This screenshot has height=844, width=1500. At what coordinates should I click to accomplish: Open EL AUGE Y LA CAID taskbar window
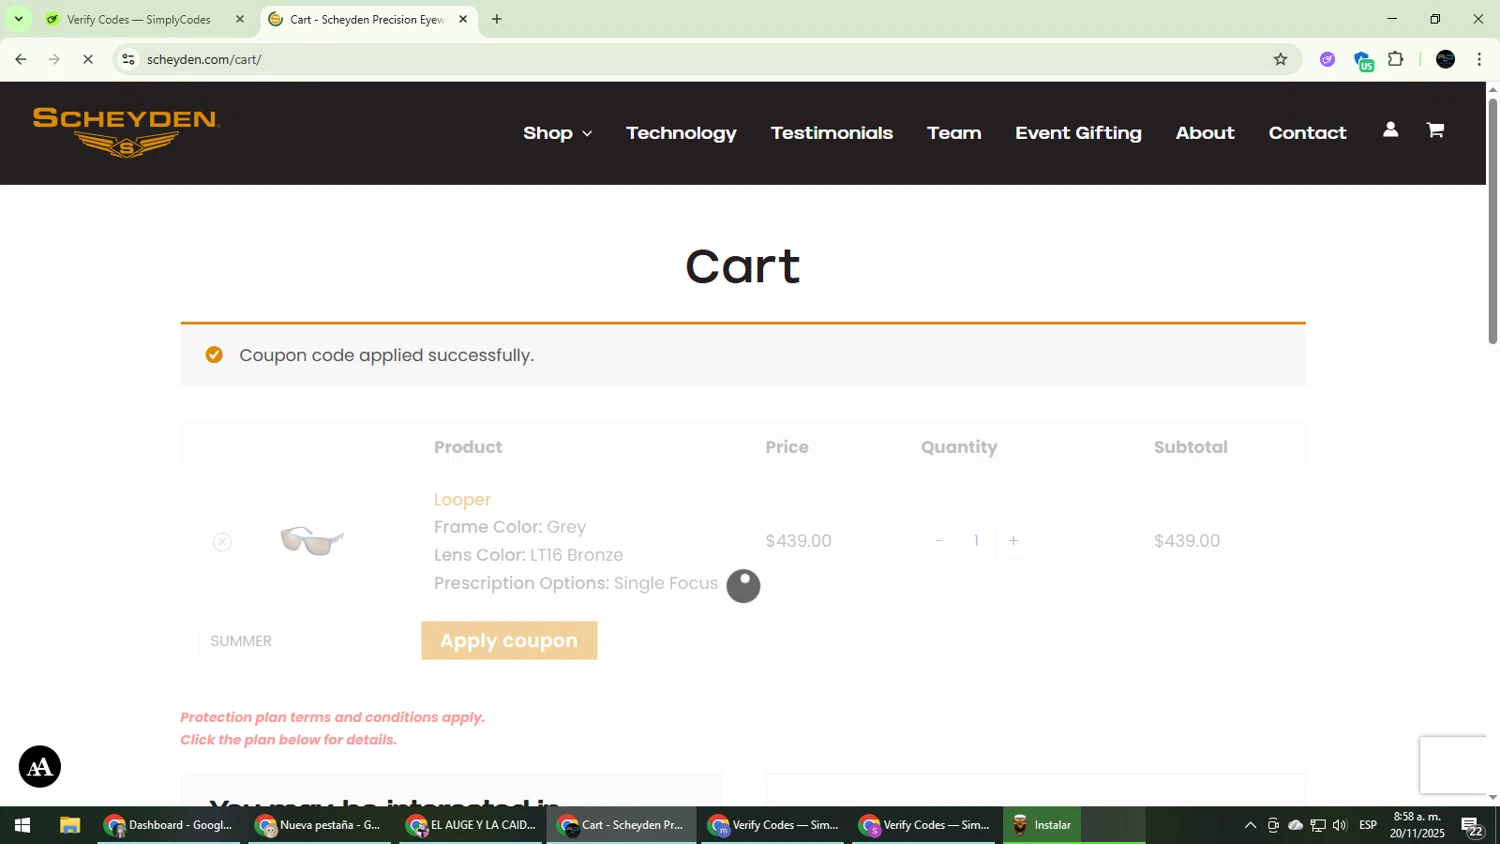click(x=471, y=825)
